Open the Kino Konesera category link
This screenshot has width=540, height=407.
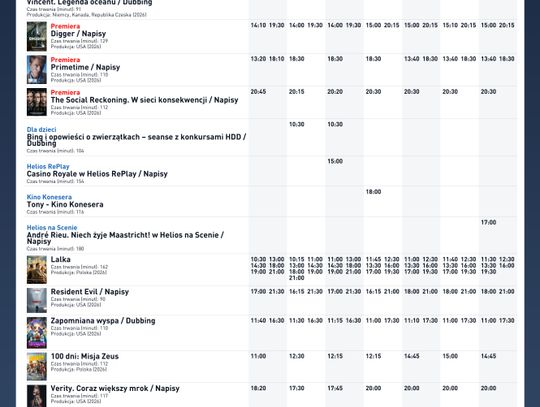click(49, 197)
